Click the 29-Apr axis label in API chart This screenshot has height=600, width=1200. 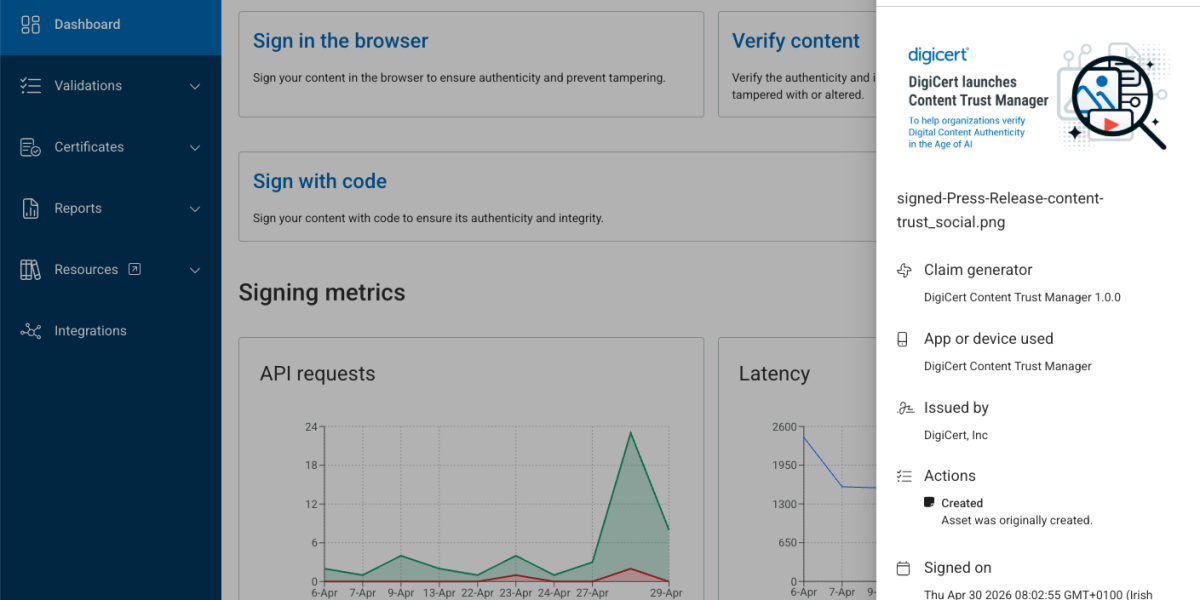(x=668, y=592)
